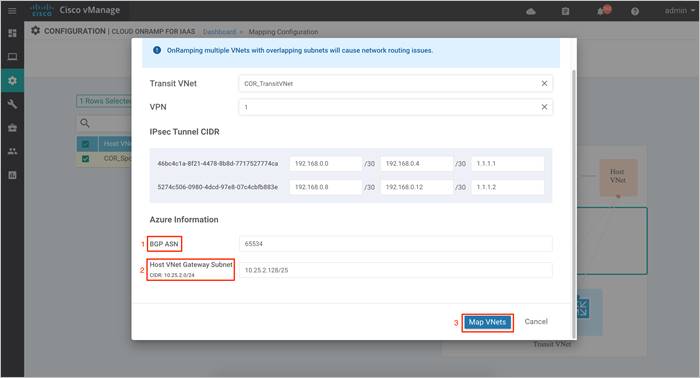Viewport: 700px width, 378px height.
Task: Open the hamburger menu at top left
Action: click(12, 10)
